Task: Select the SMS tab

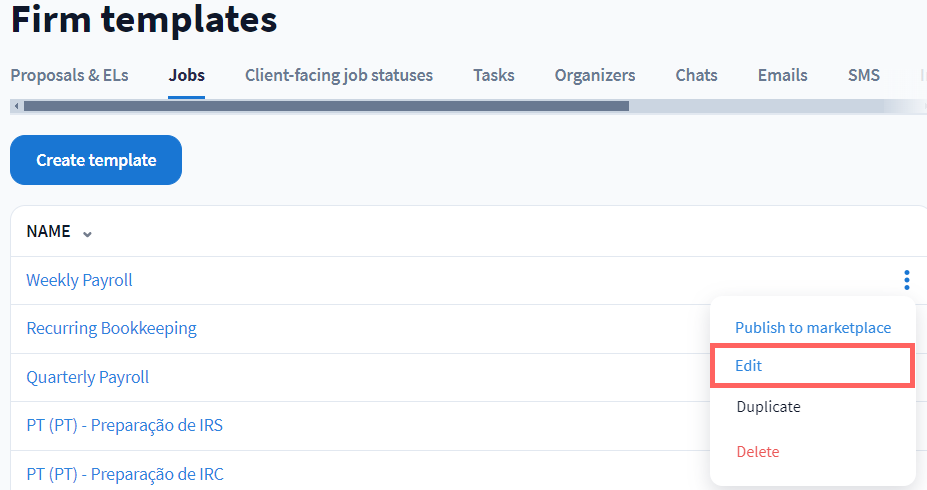Action: (x=864, y=75)
